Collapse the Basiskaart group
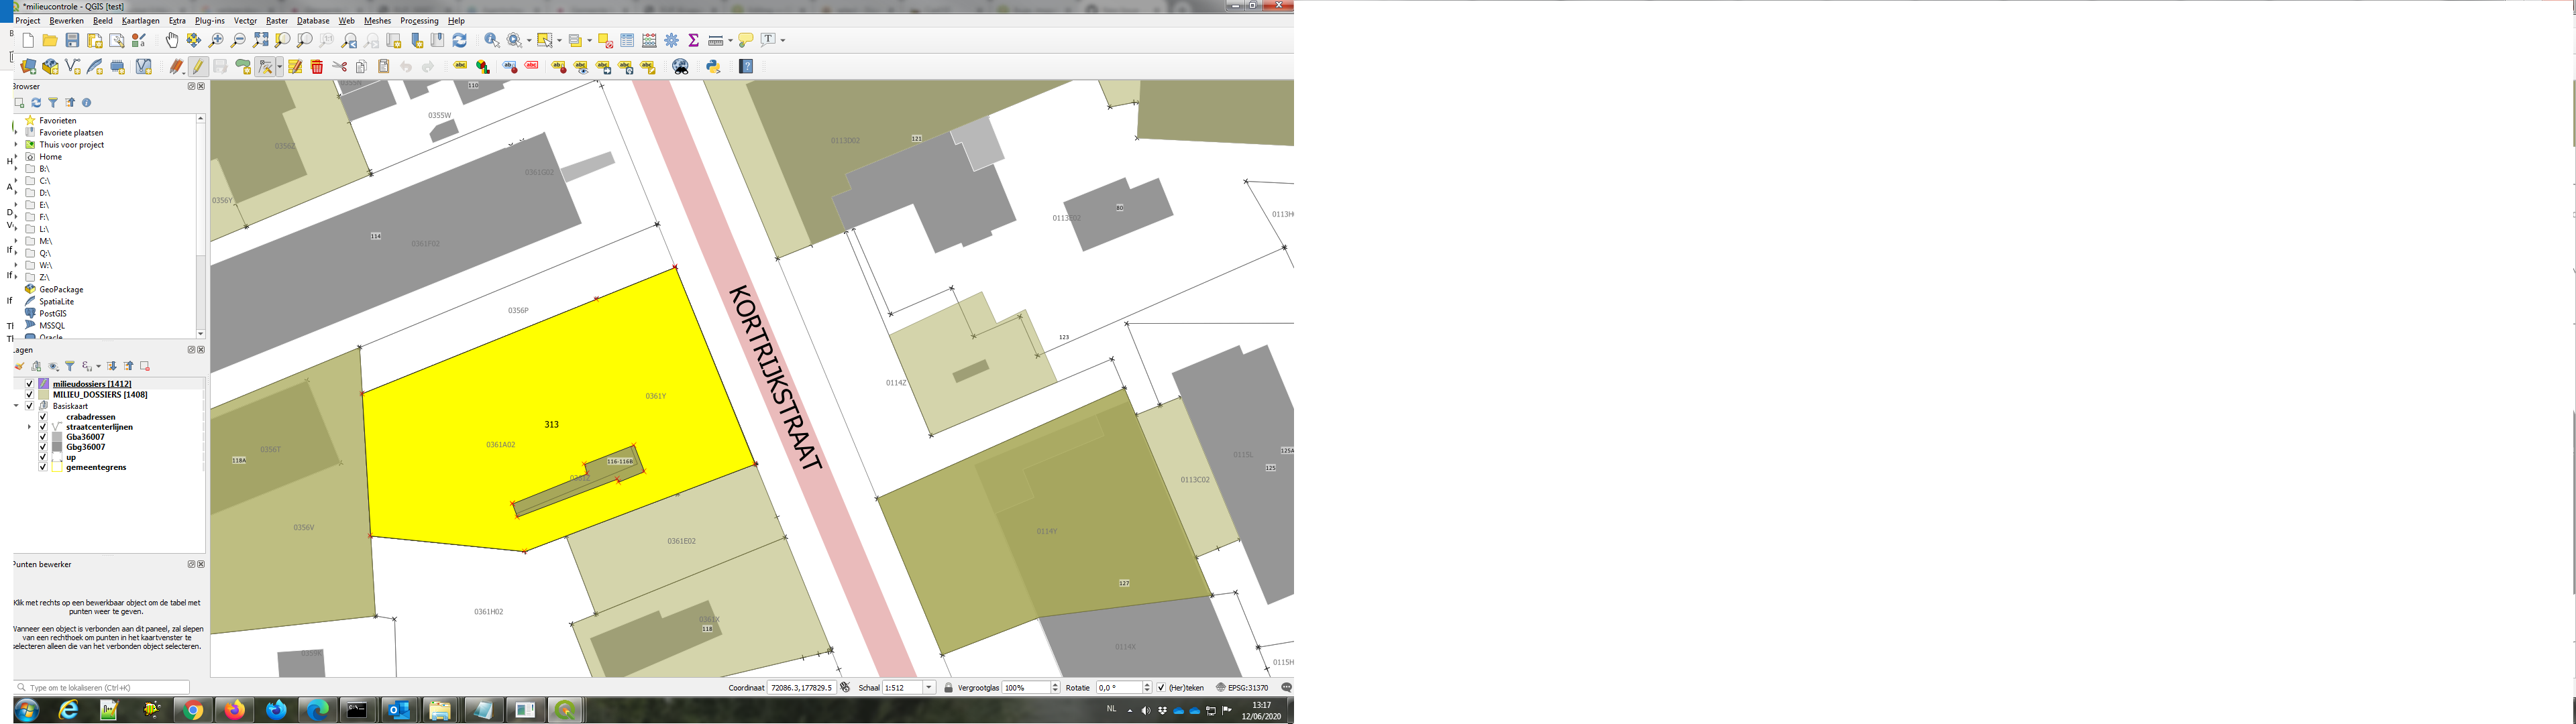This screenshot has height=724, width=2576. (16, 406)
